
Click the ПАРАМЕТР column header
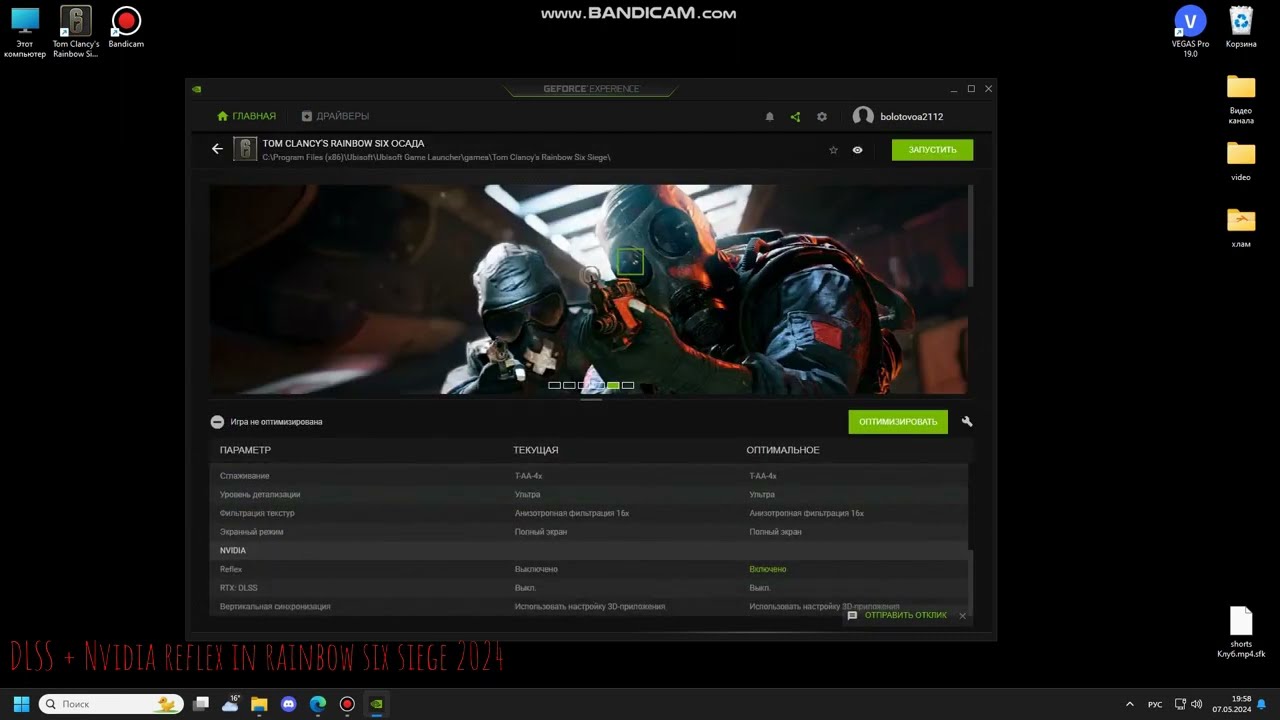coord(245,450)
